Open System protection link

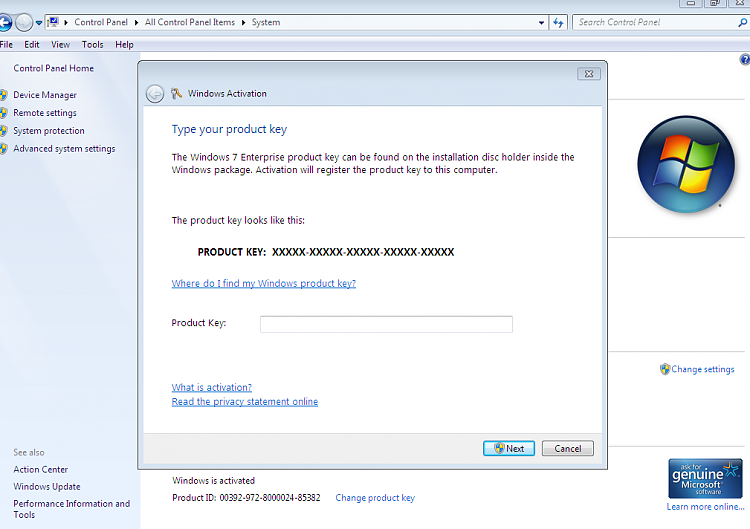49,131
